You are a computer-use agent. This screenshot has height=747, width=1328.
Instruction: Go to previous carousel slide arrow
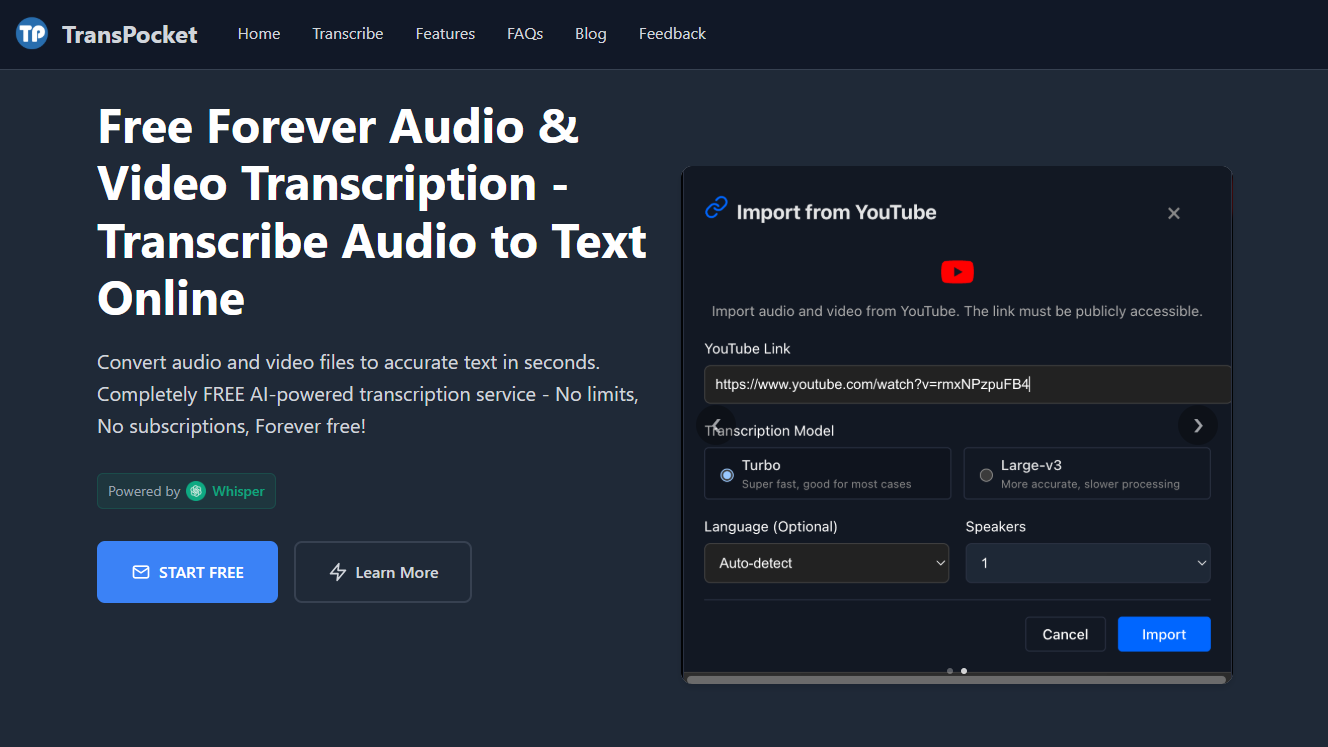(x=716, y=425)
